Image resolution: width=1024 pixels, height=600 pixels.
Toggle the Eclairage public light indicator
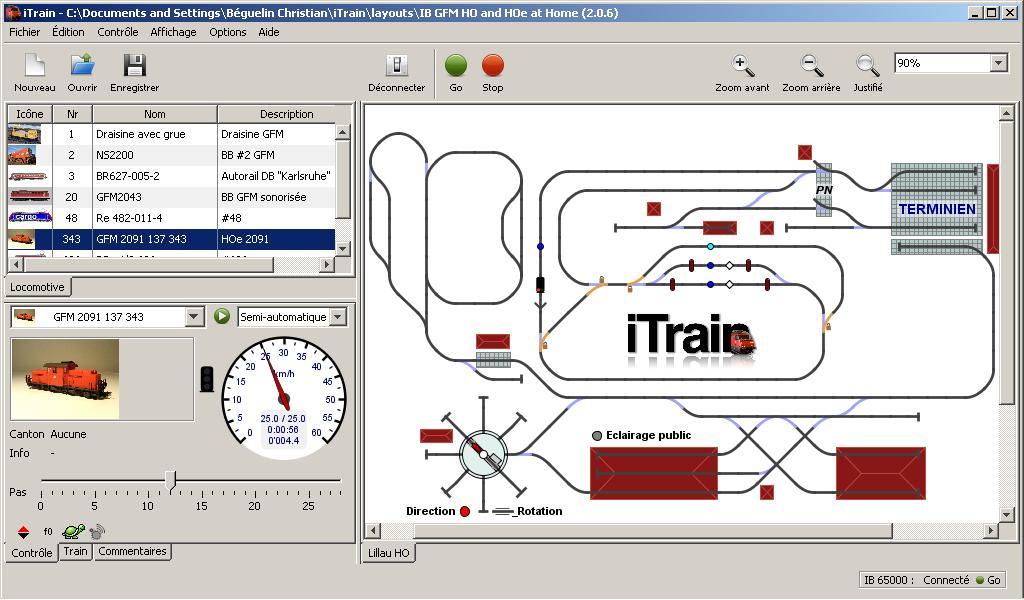click(x=597, y=435)
